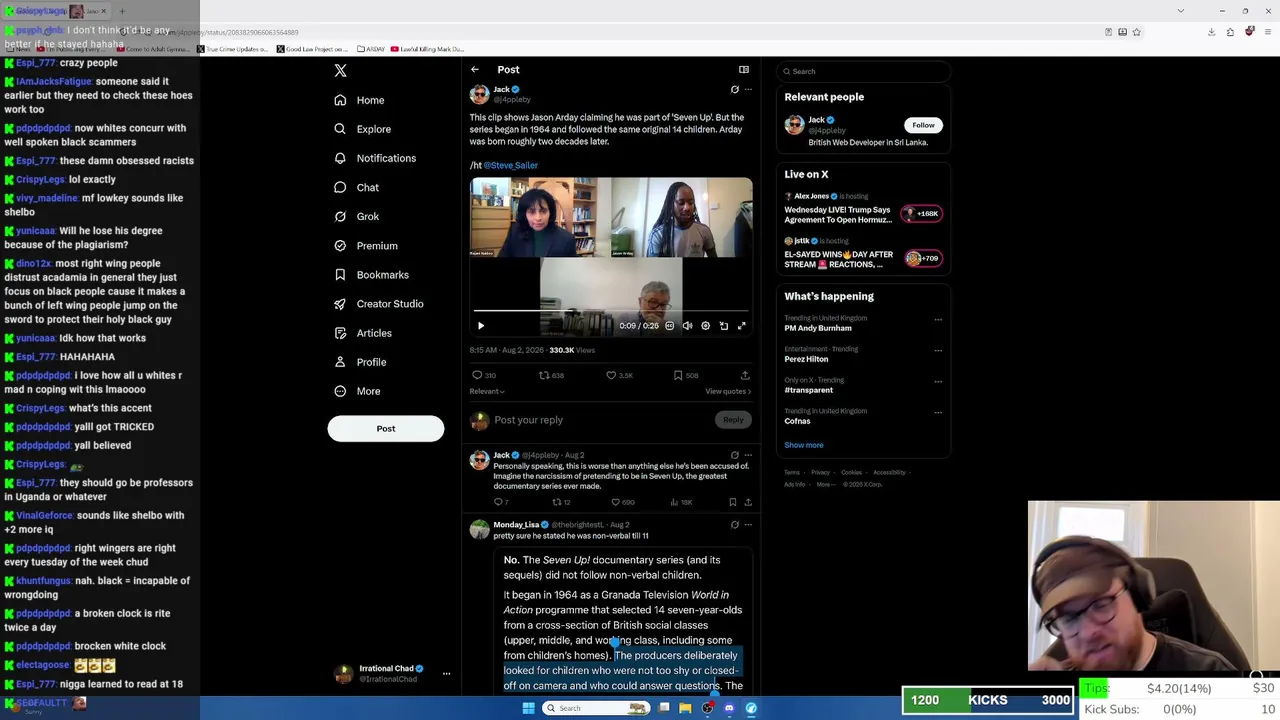
Task: Open the @Steve_Sailer mention link
Action: click(511, 166)
